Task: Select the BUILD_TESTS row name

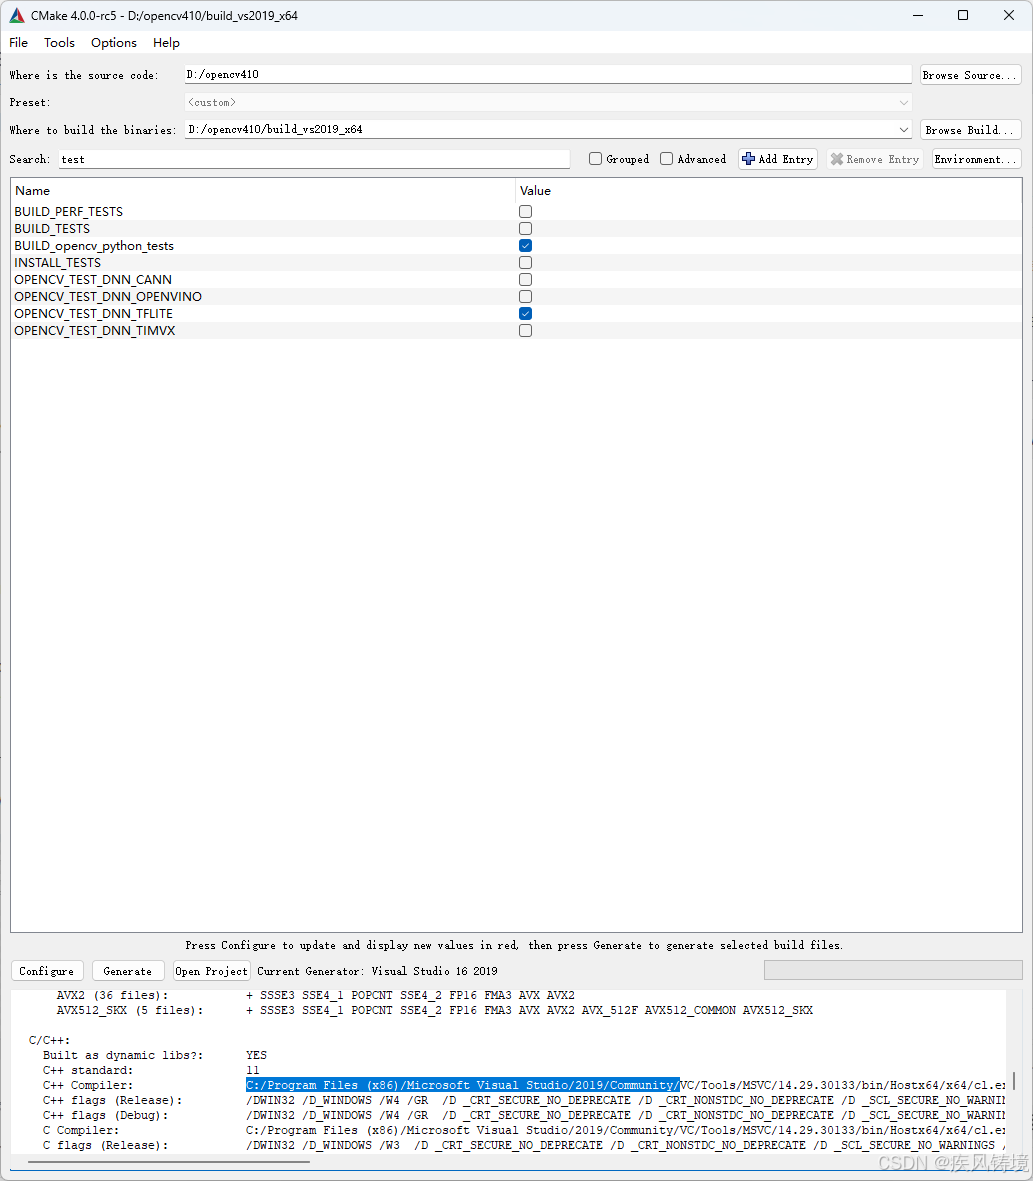Action: pyautogui.click(x=52, y=228)
